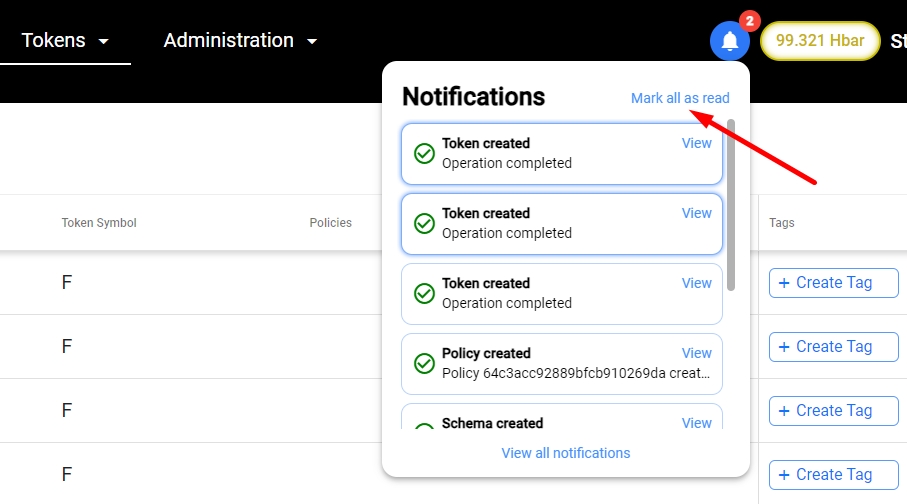Screen dimensions: 907x504
Task: Open View all notifications link
Action: coord(566,453)
